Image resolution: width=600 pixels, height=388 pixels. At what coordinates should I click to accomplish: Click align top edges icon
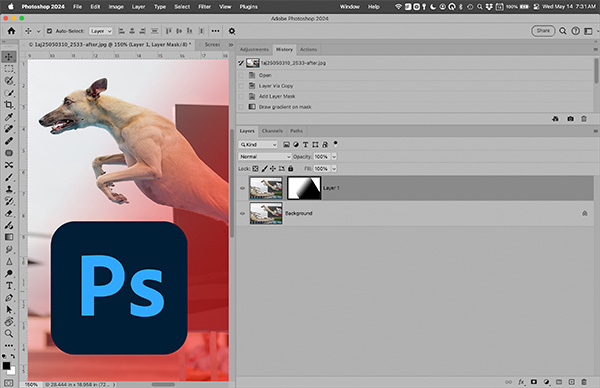(168, 31)
